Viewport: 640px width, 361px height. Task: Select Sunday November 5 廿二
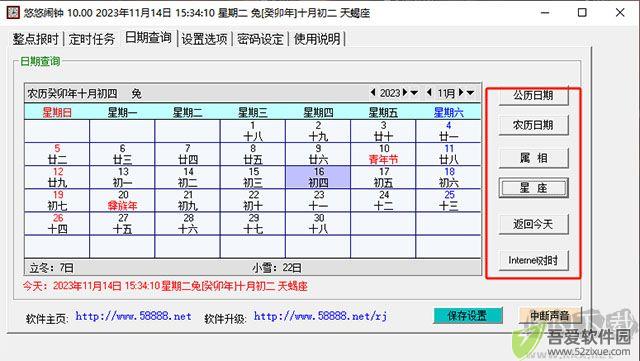57,154
